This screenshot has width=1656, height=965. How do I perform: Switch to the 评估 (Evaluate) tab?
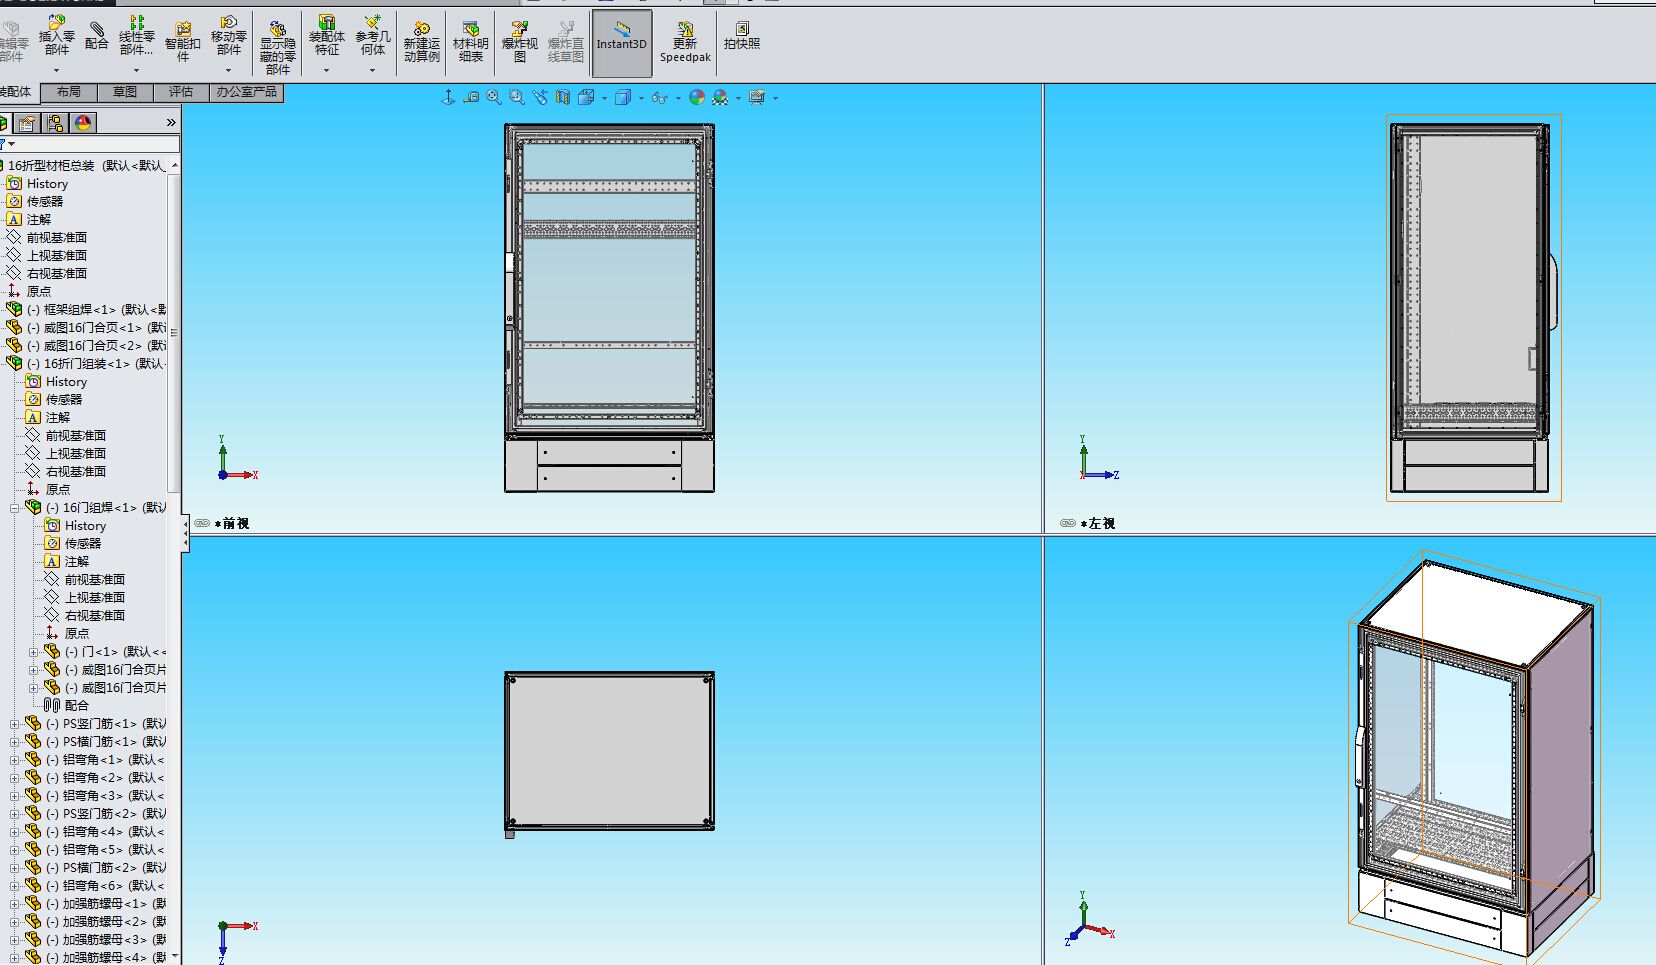181,92
